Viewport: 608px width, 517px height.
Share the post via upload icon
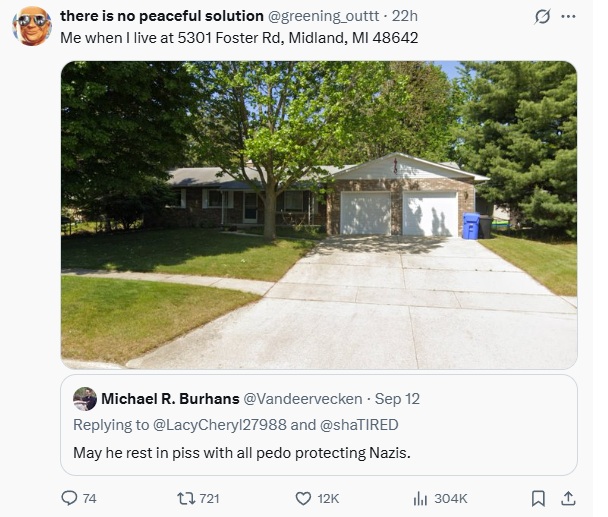(568, 498)
